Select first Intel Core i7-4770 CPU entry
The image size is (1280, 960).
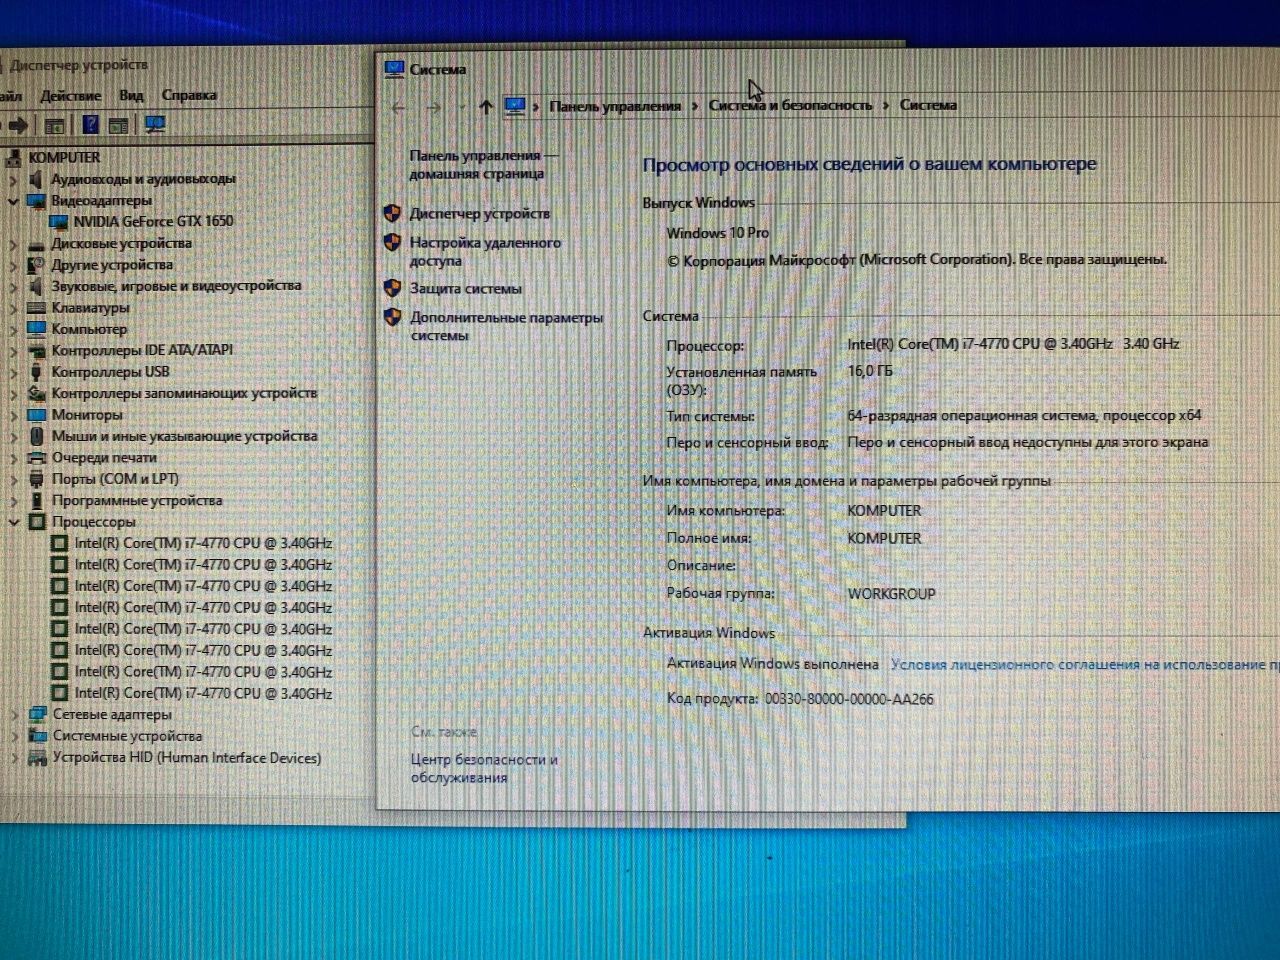point(203,543)
